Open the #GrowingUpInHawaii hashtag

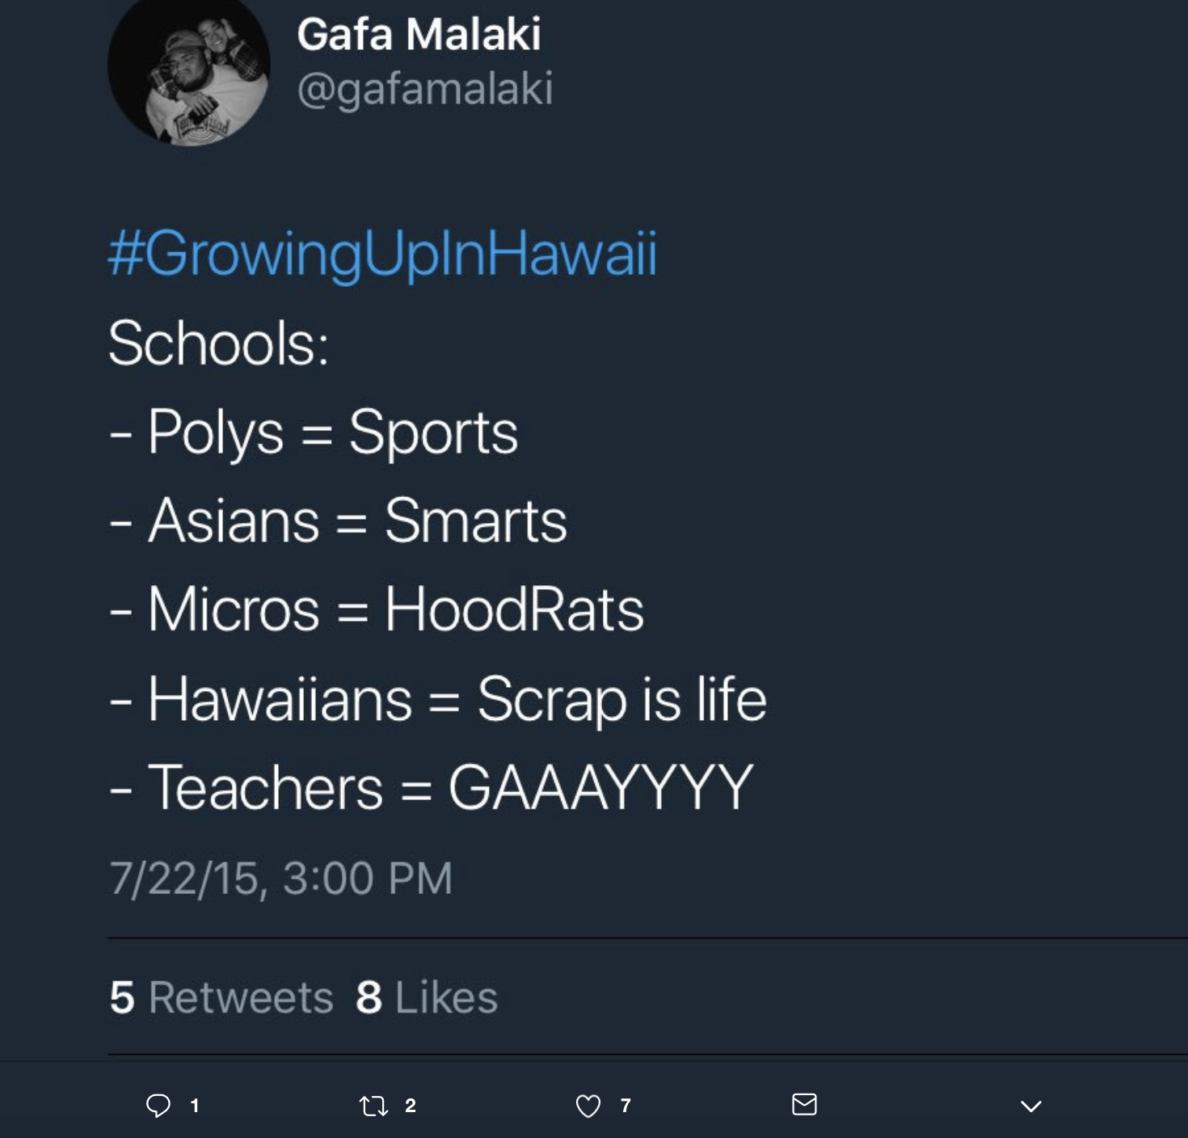coord(382,254)
